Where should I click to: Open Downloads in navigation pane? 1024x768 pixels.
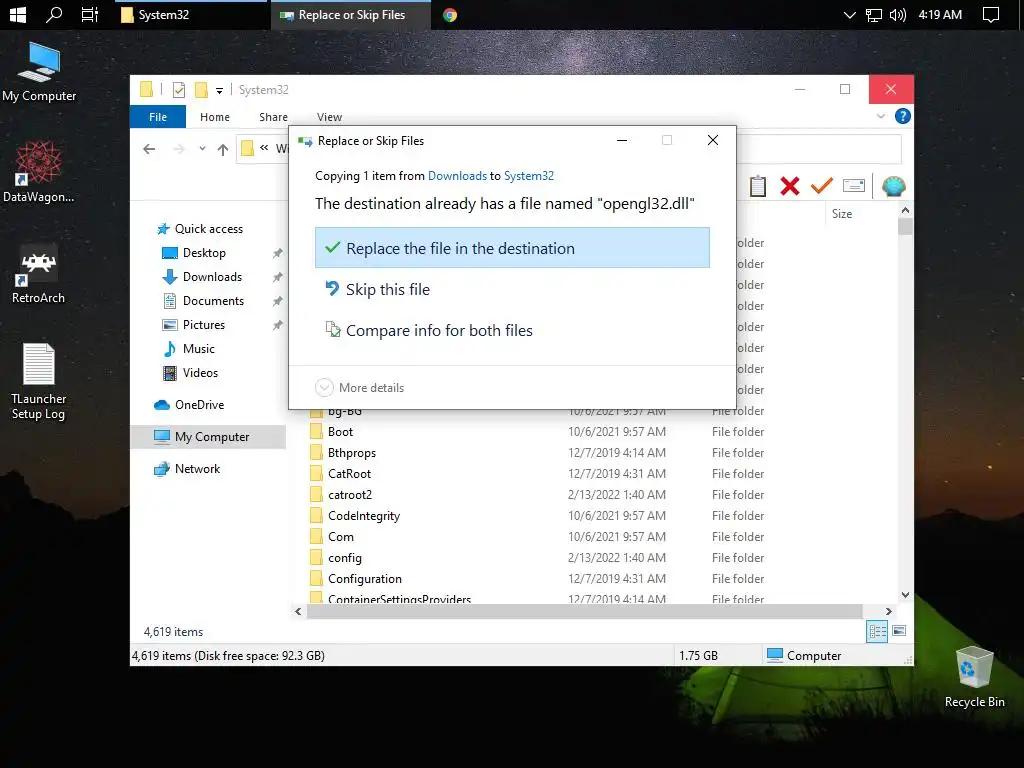coord(212,277)
